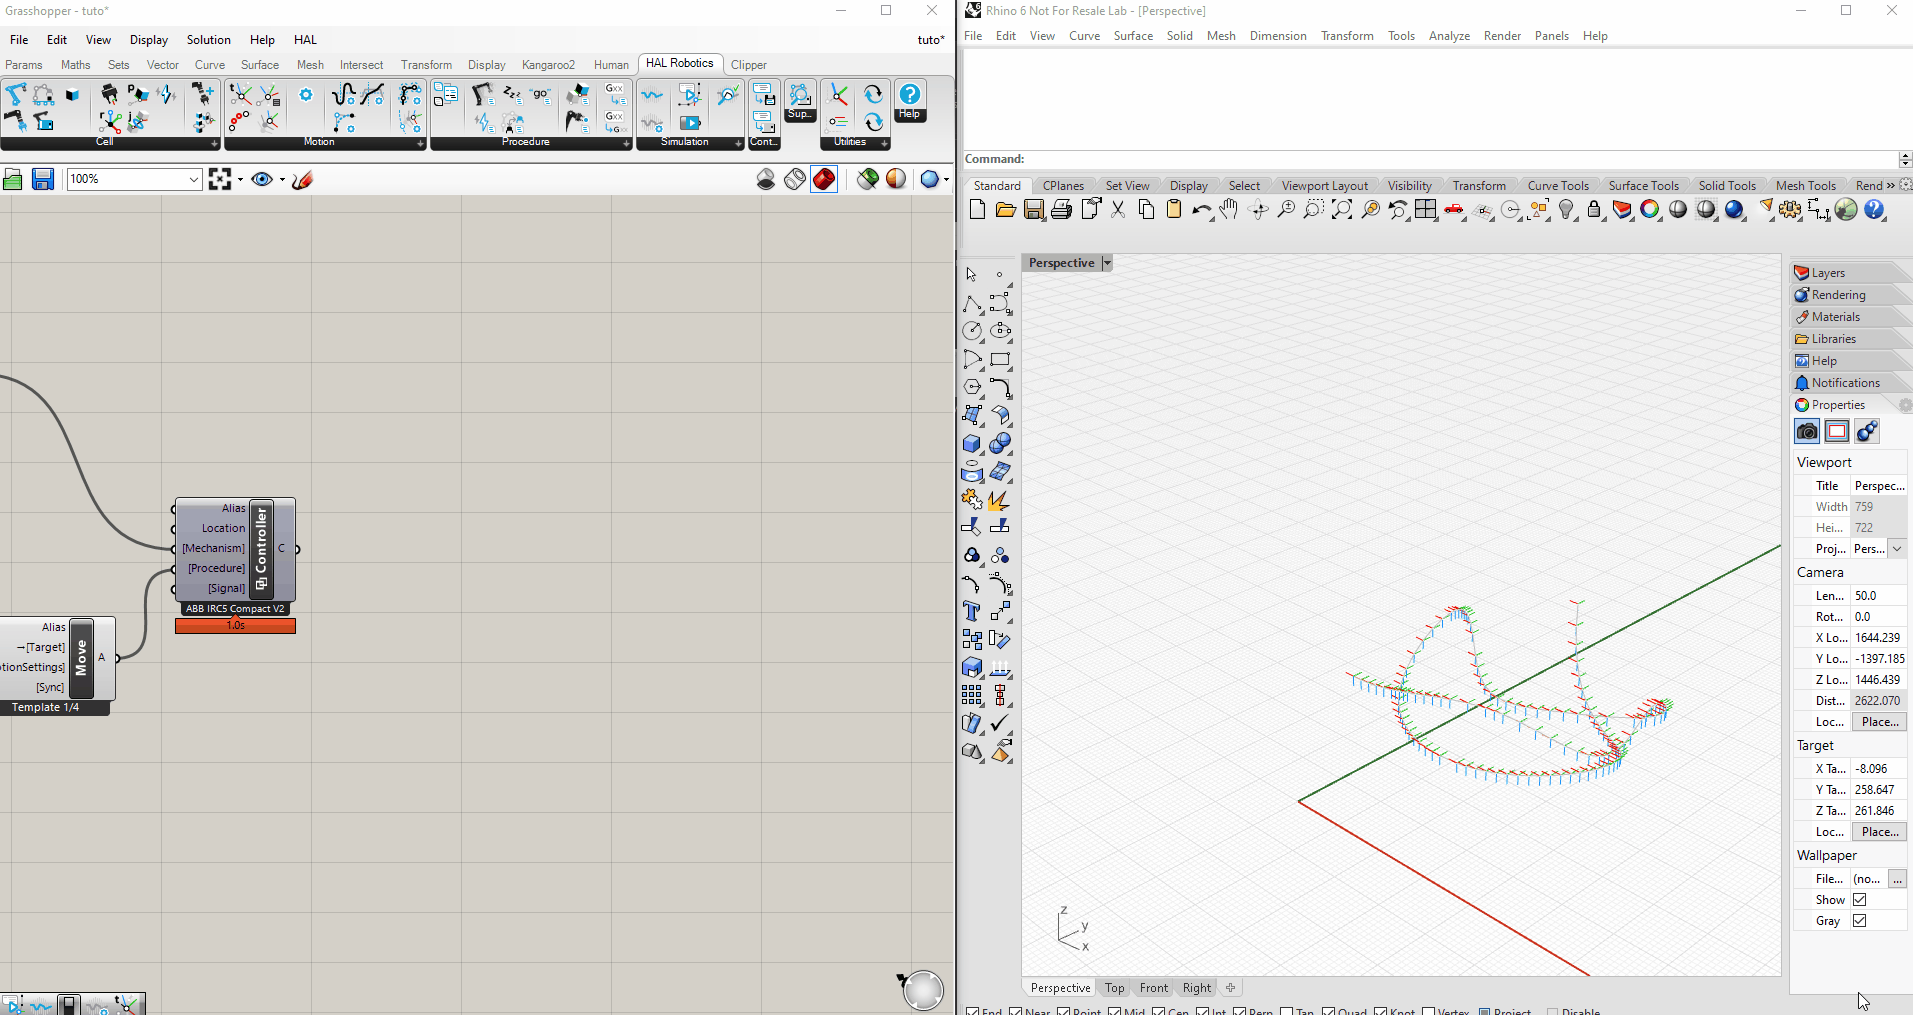This screenshot has height=1015, width=1913.
Task: Click the camera view properties icon
Action: coord(1807,431)
